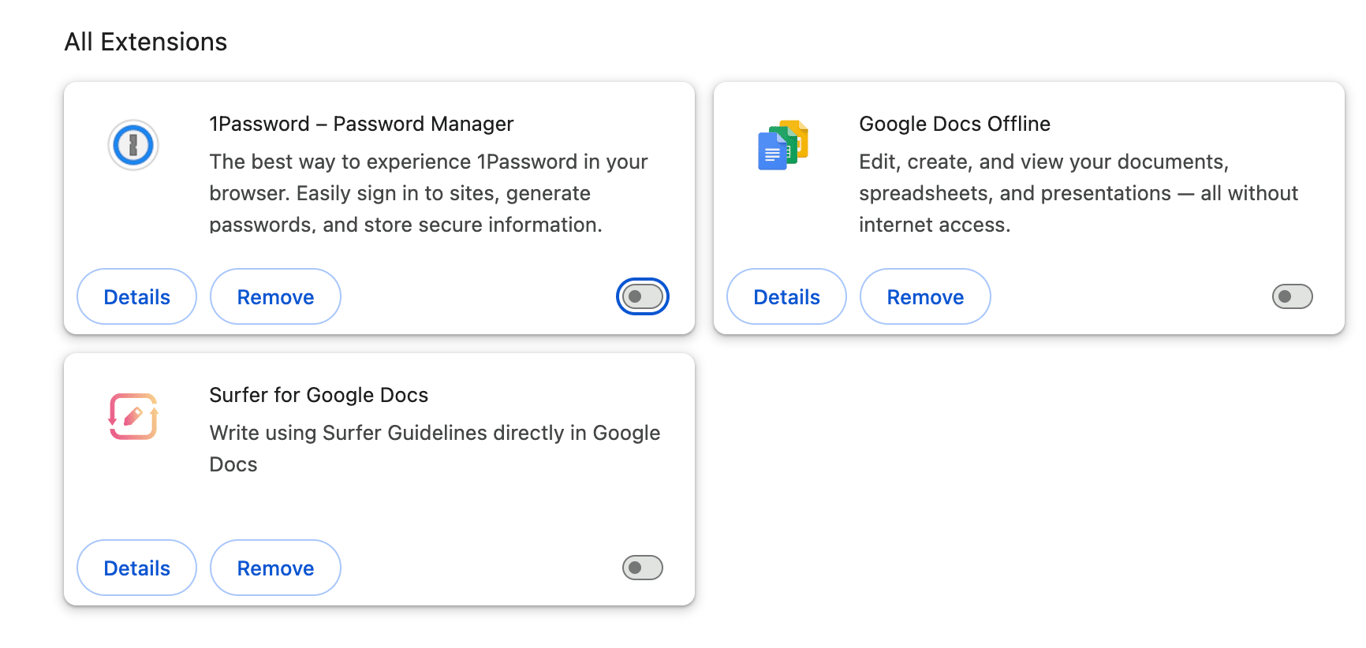Click the Surfer for Google Docs icon
The image size is (1366, 648).
pos(132,414)
